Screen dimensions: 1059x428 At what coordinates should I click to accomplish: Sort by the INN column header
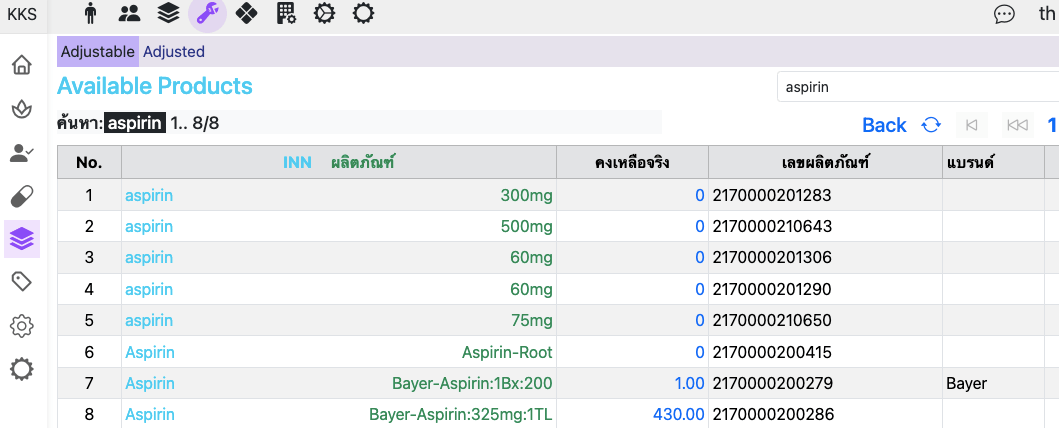297,163
